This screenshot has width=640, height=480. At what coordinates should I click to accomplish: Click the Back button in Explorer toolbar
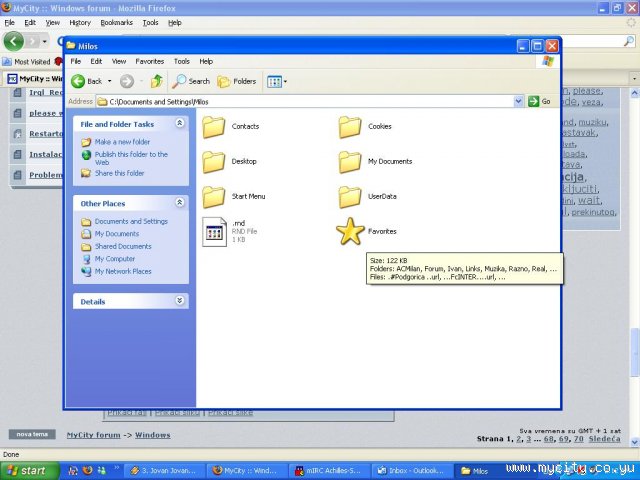(87, 81)
